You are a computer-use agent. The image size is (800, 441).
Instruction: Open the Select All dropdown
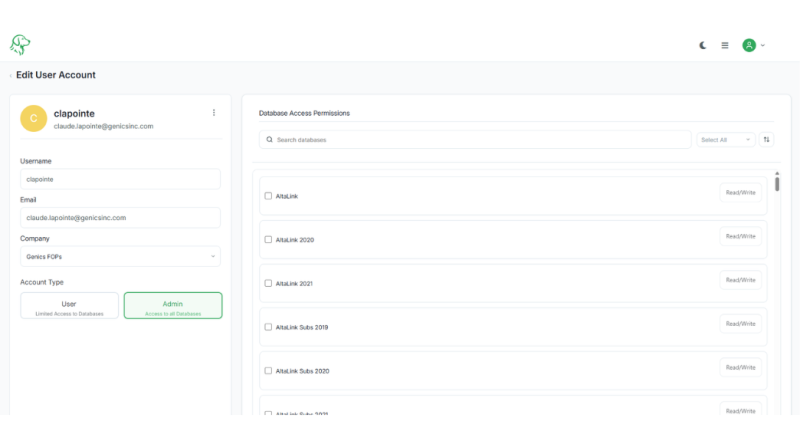point(726,139)
